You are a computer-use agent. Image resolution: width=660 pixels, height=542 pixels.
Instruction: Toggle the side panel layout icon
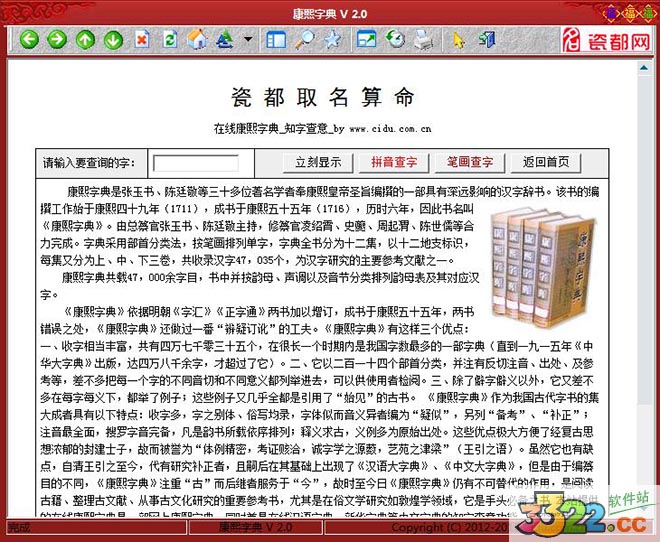[276, 40]
